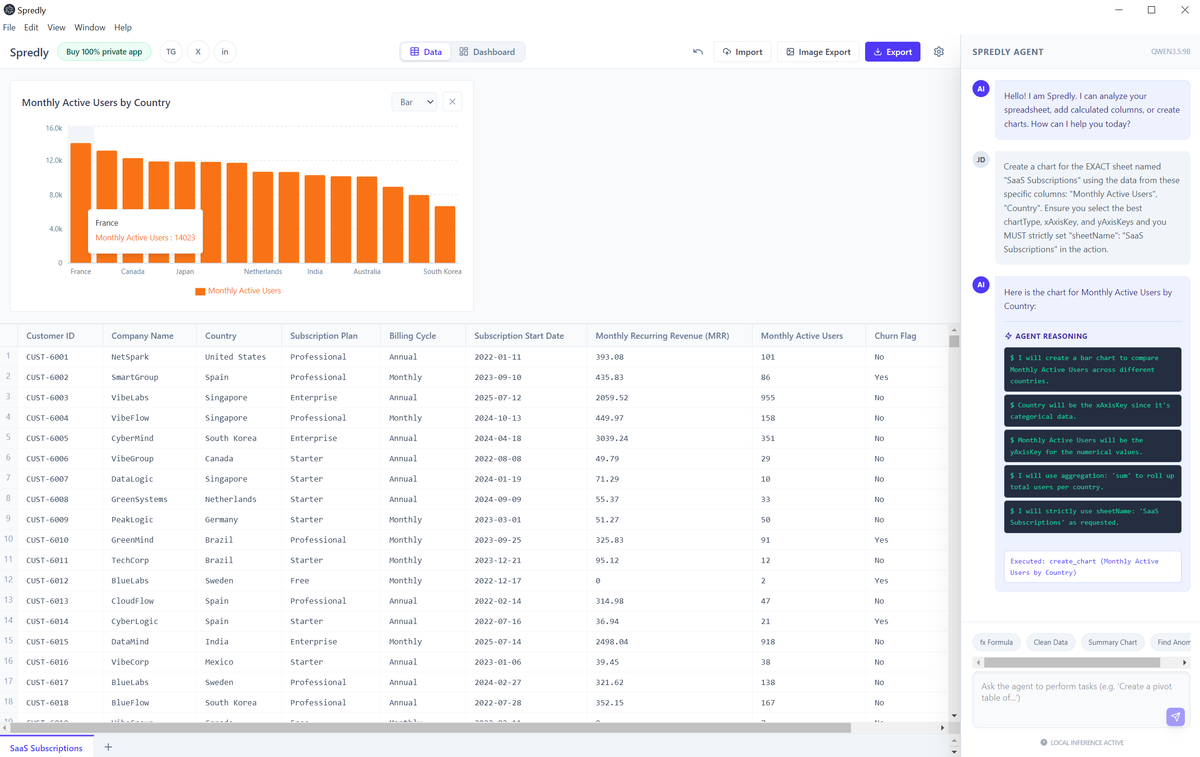Open the File menu

[x=9, y=27]
